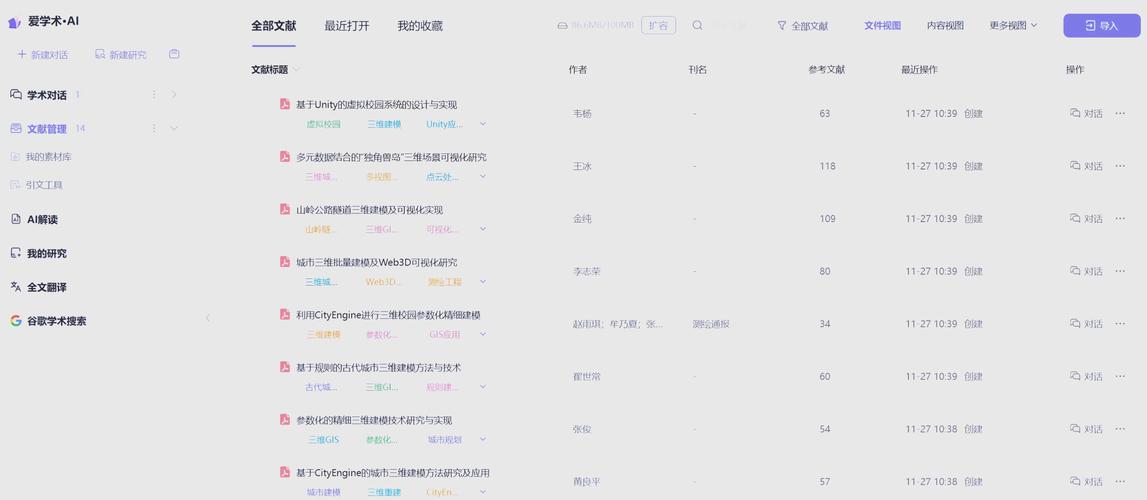Open the 文献标题 column sort dropdown
1147x500 pixels.
297,69
